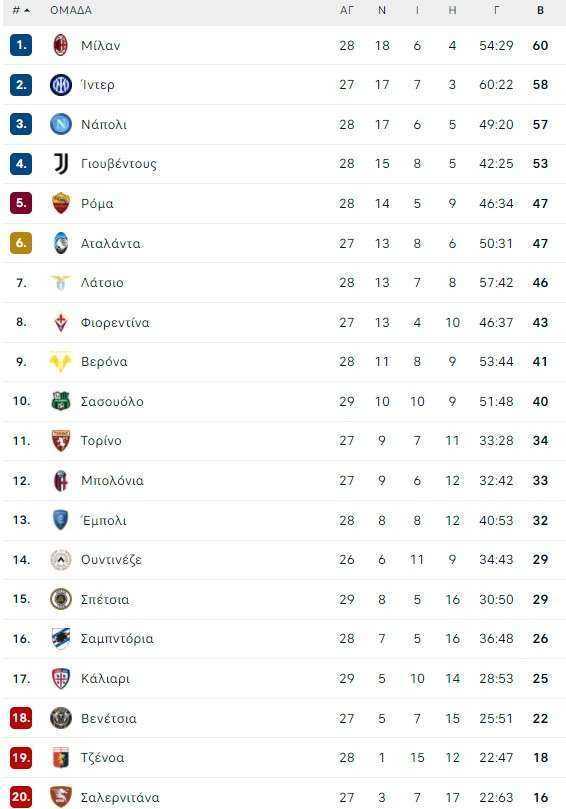Click the Sassuolo club badge
Viewport: 566px width, 809px height.
pos(61,401)
